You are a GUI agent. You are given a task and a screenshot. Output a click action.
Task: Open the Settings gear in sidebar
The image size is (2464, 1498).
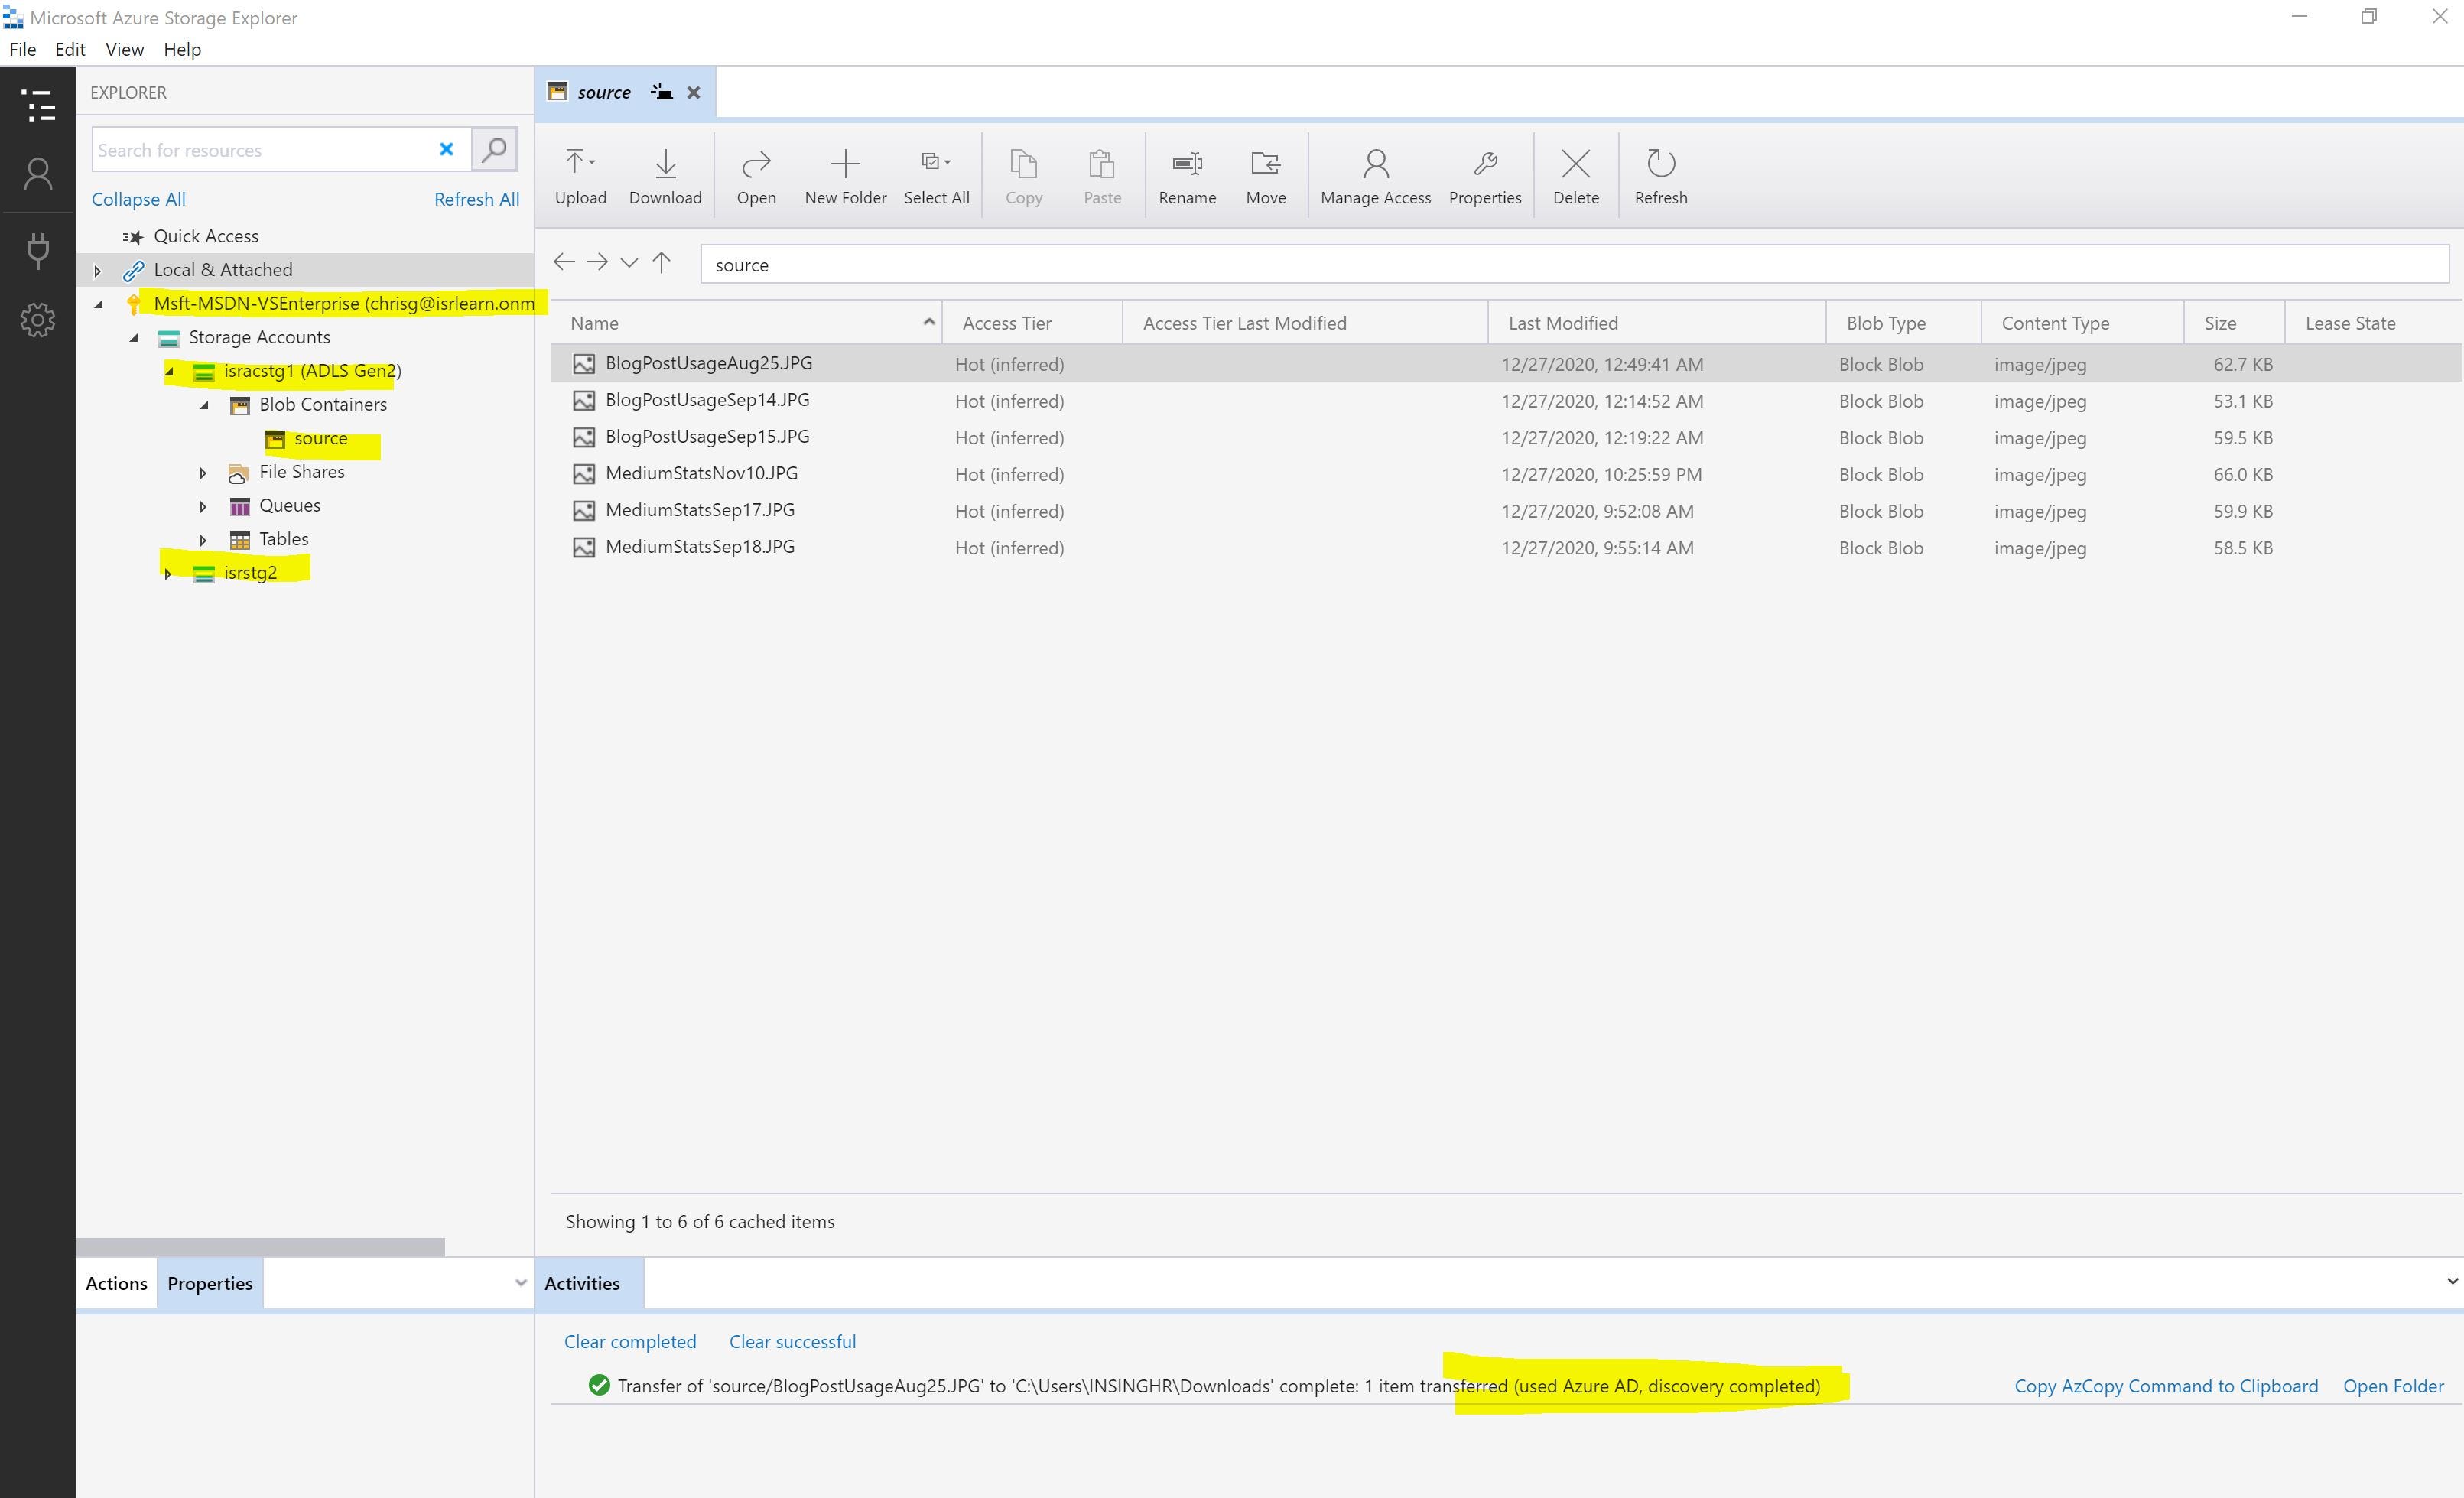click(38, 320)
